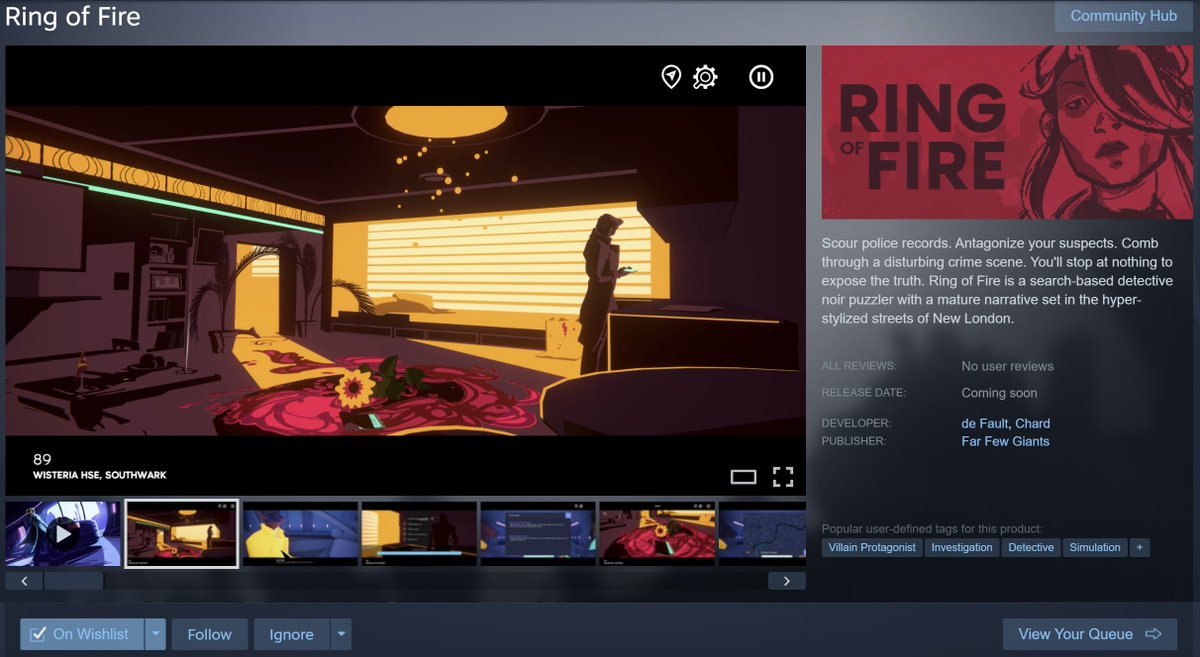Select the blue dialog window thumbnail
The image size is (1200, 657).
click(537, 534)
